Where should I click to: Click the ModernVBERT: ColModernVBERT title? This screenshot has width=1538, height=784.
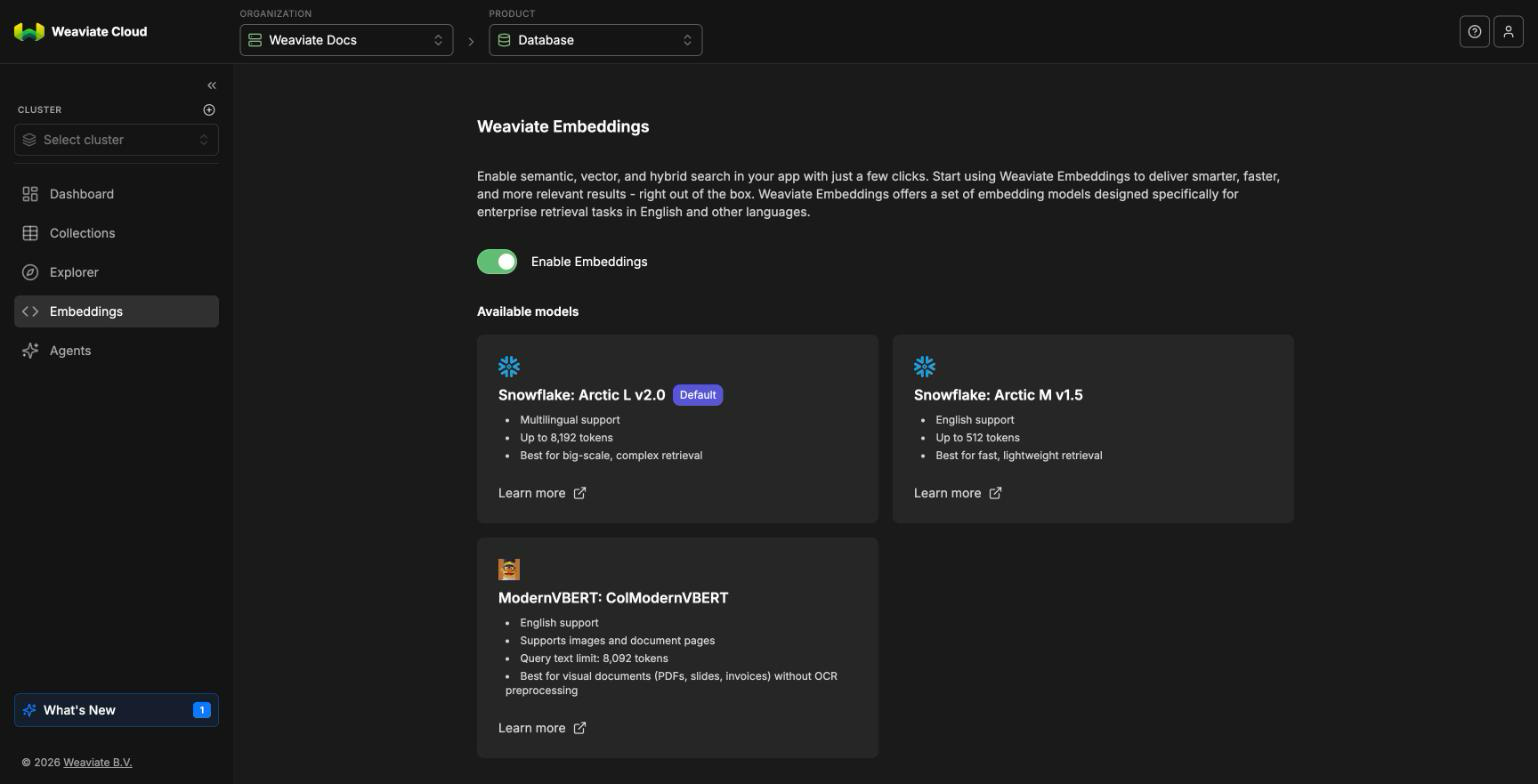point(613,598)
